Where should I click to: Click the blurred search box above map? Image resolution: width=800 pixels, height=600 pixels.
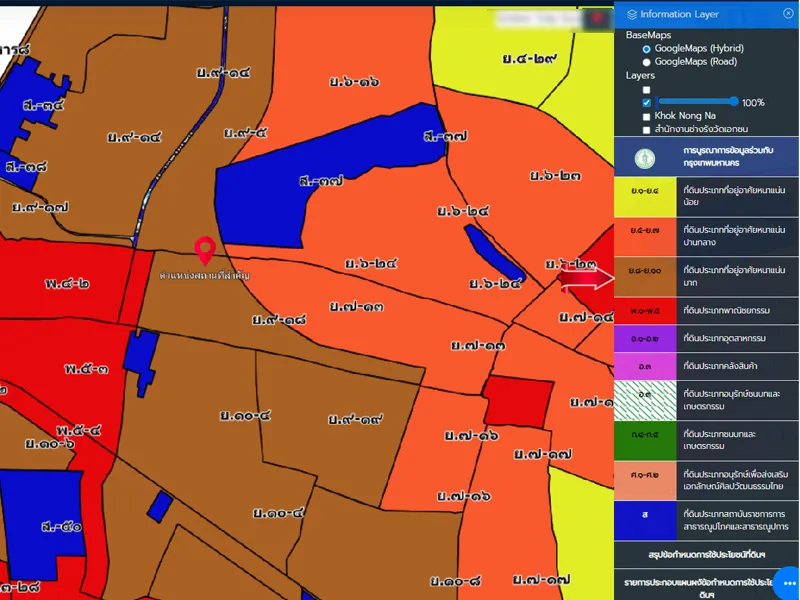(540, 18)
